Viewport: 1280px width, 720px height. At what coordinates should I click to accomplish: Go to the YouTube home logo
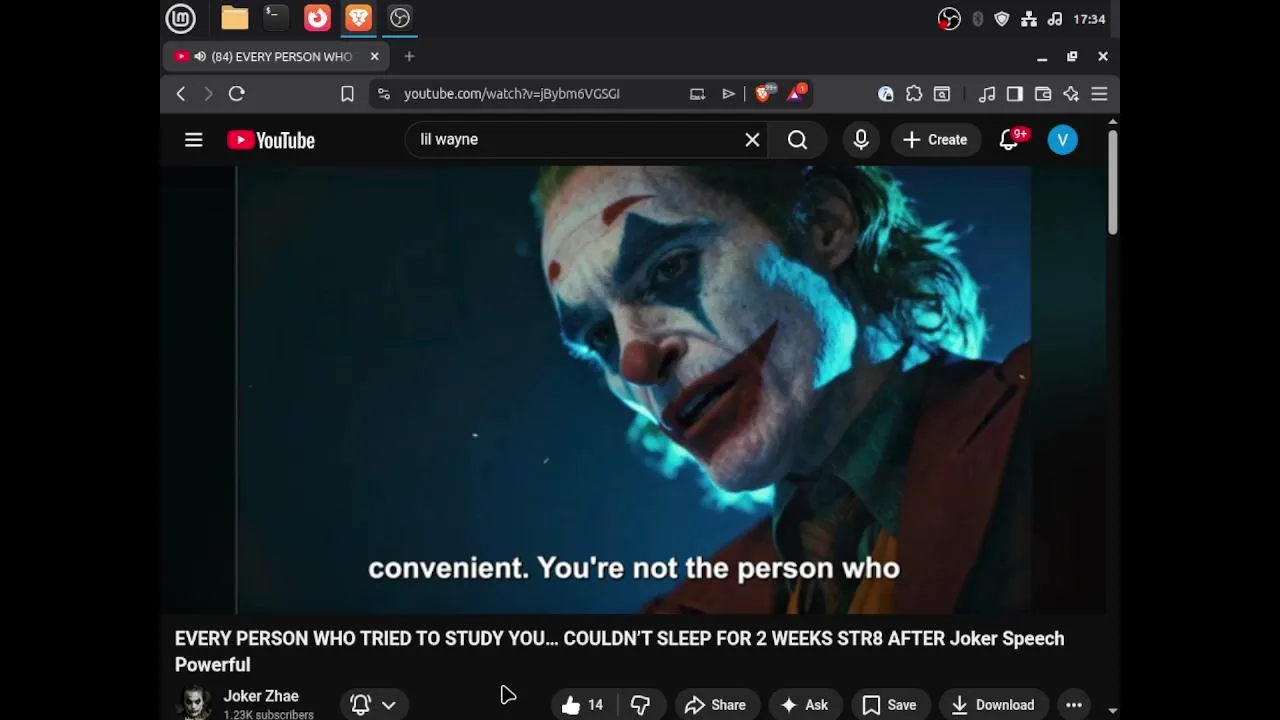point(271,140)
